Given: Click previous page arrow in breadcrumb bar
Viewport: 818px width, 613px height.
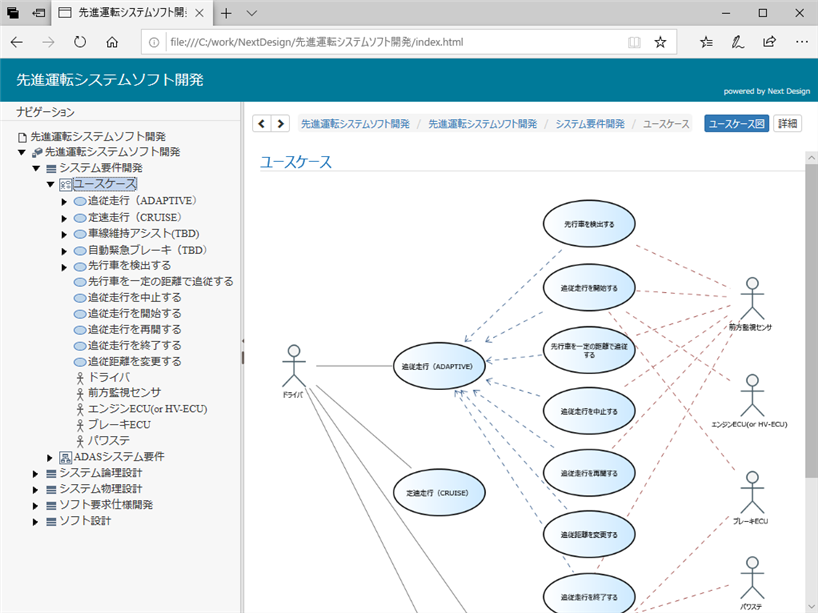Looking at the screenshot, I should (x=261, y=124).
